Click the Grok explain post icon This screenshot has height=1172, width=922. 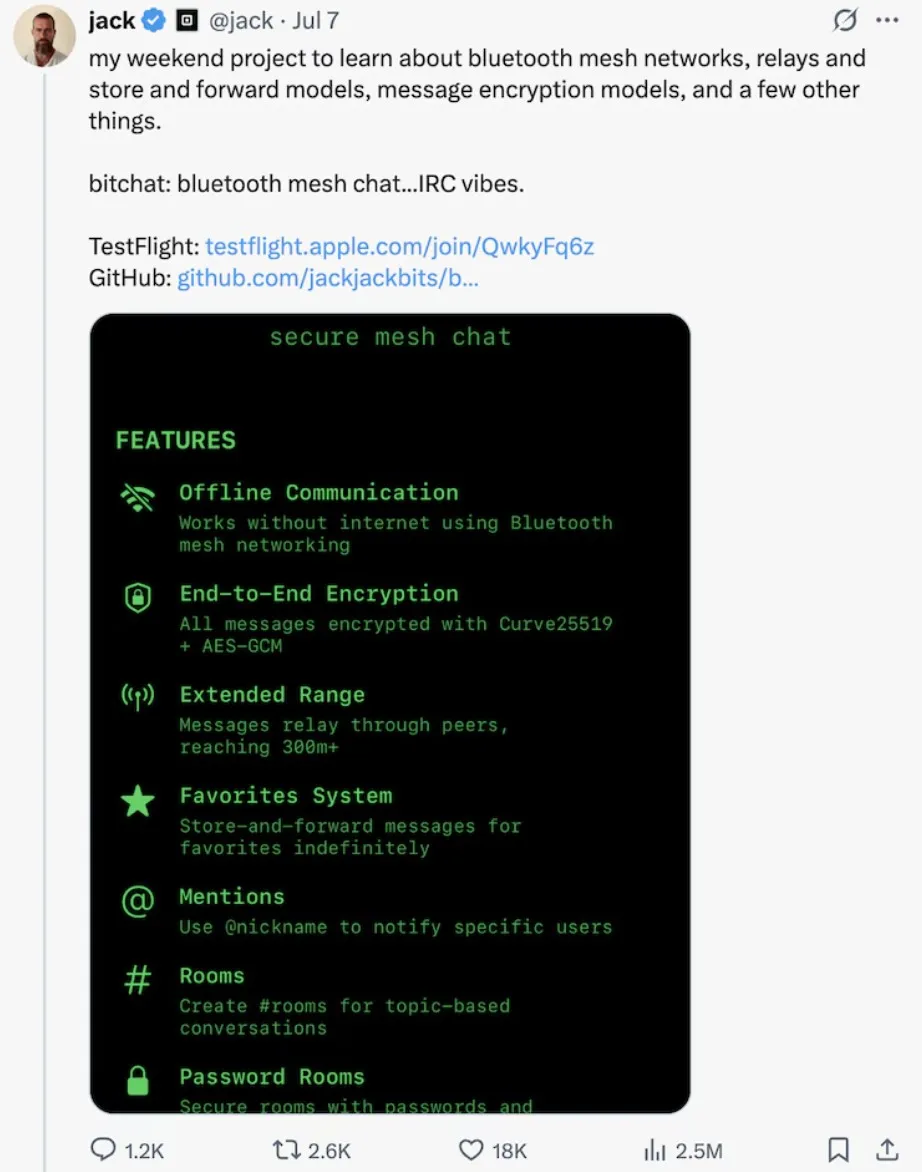click(845, 20)
